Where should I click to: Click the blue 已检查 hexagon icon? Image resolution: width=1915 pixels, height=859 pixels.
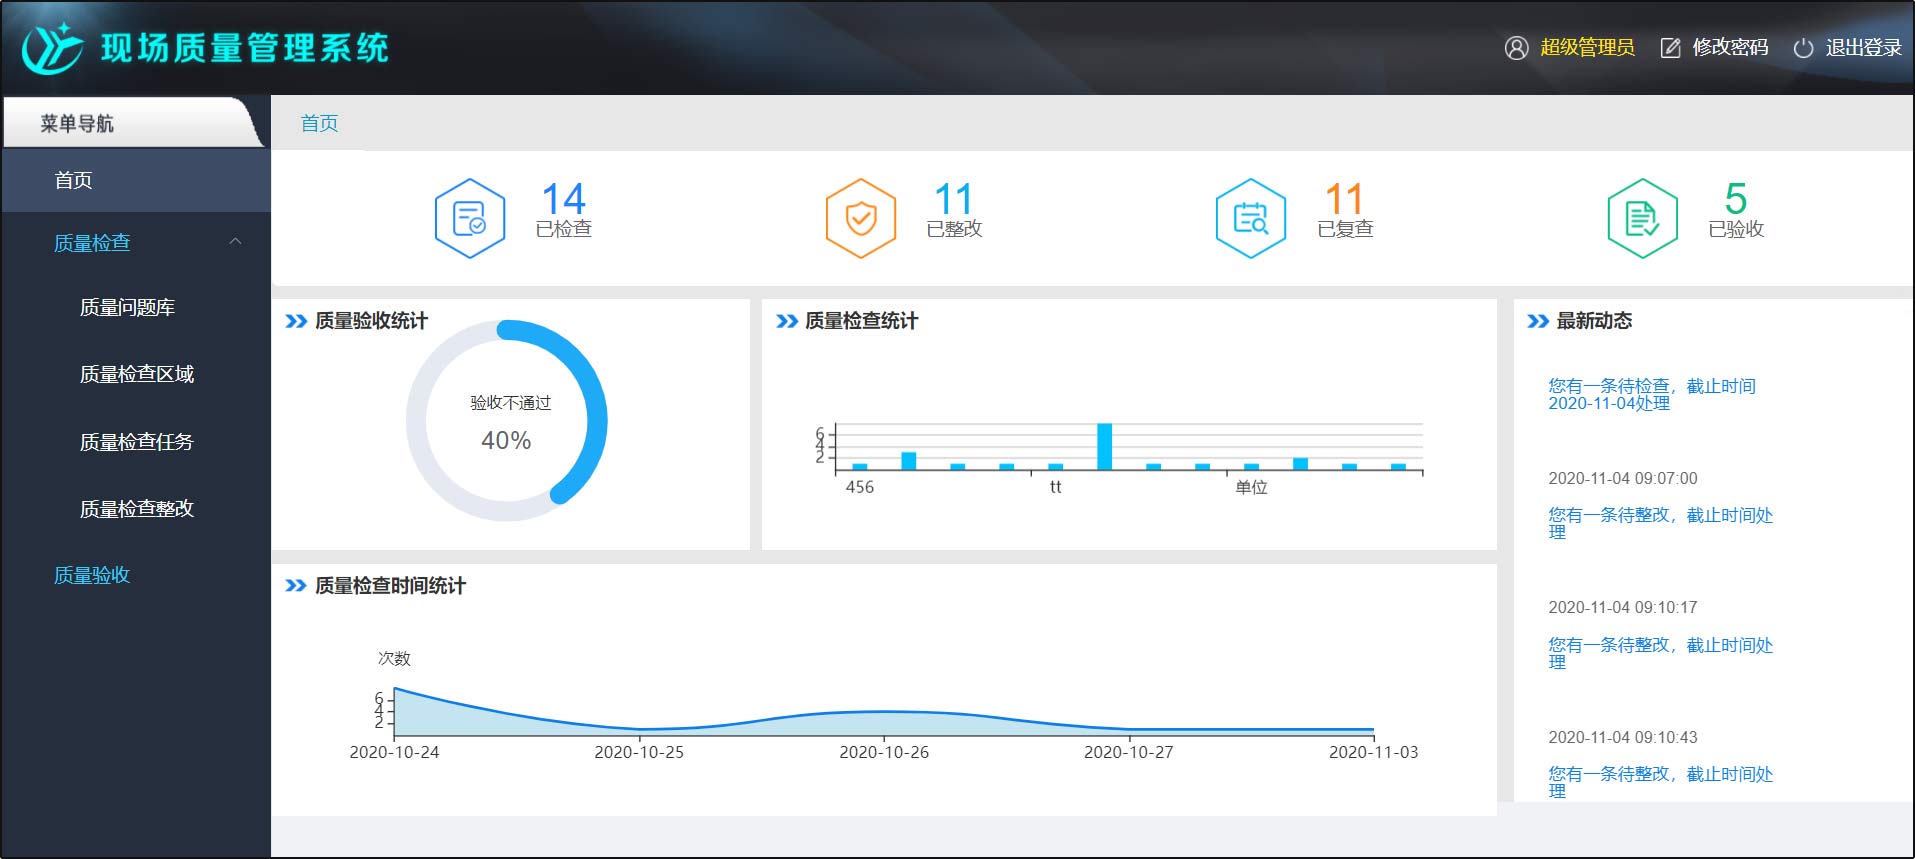point(470,218)
